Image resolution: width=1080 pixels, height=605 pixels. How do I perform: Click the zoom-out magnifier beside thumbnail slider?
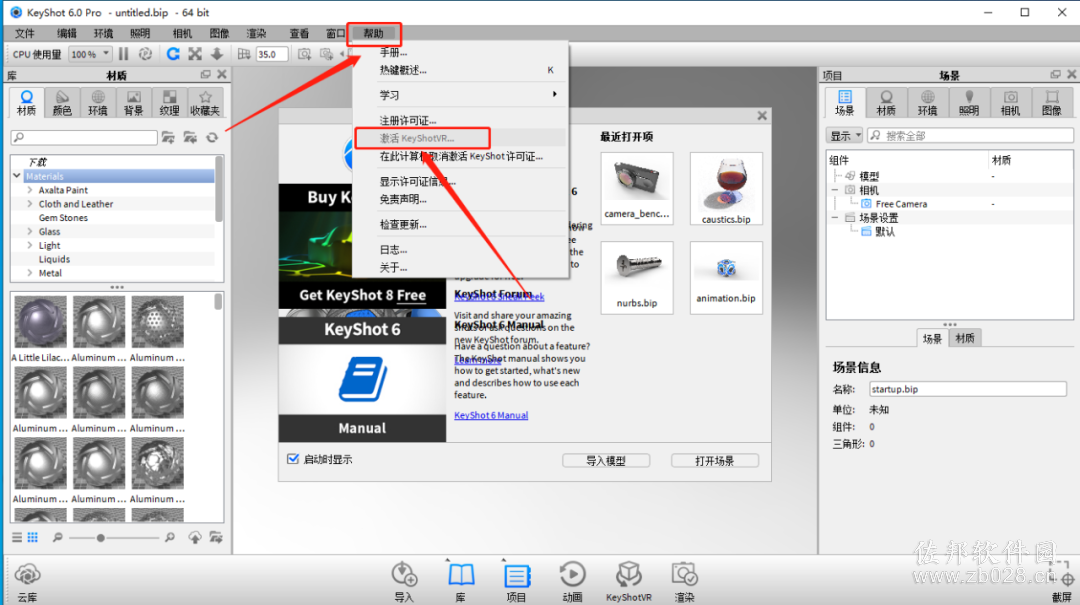tap(58, 537)
